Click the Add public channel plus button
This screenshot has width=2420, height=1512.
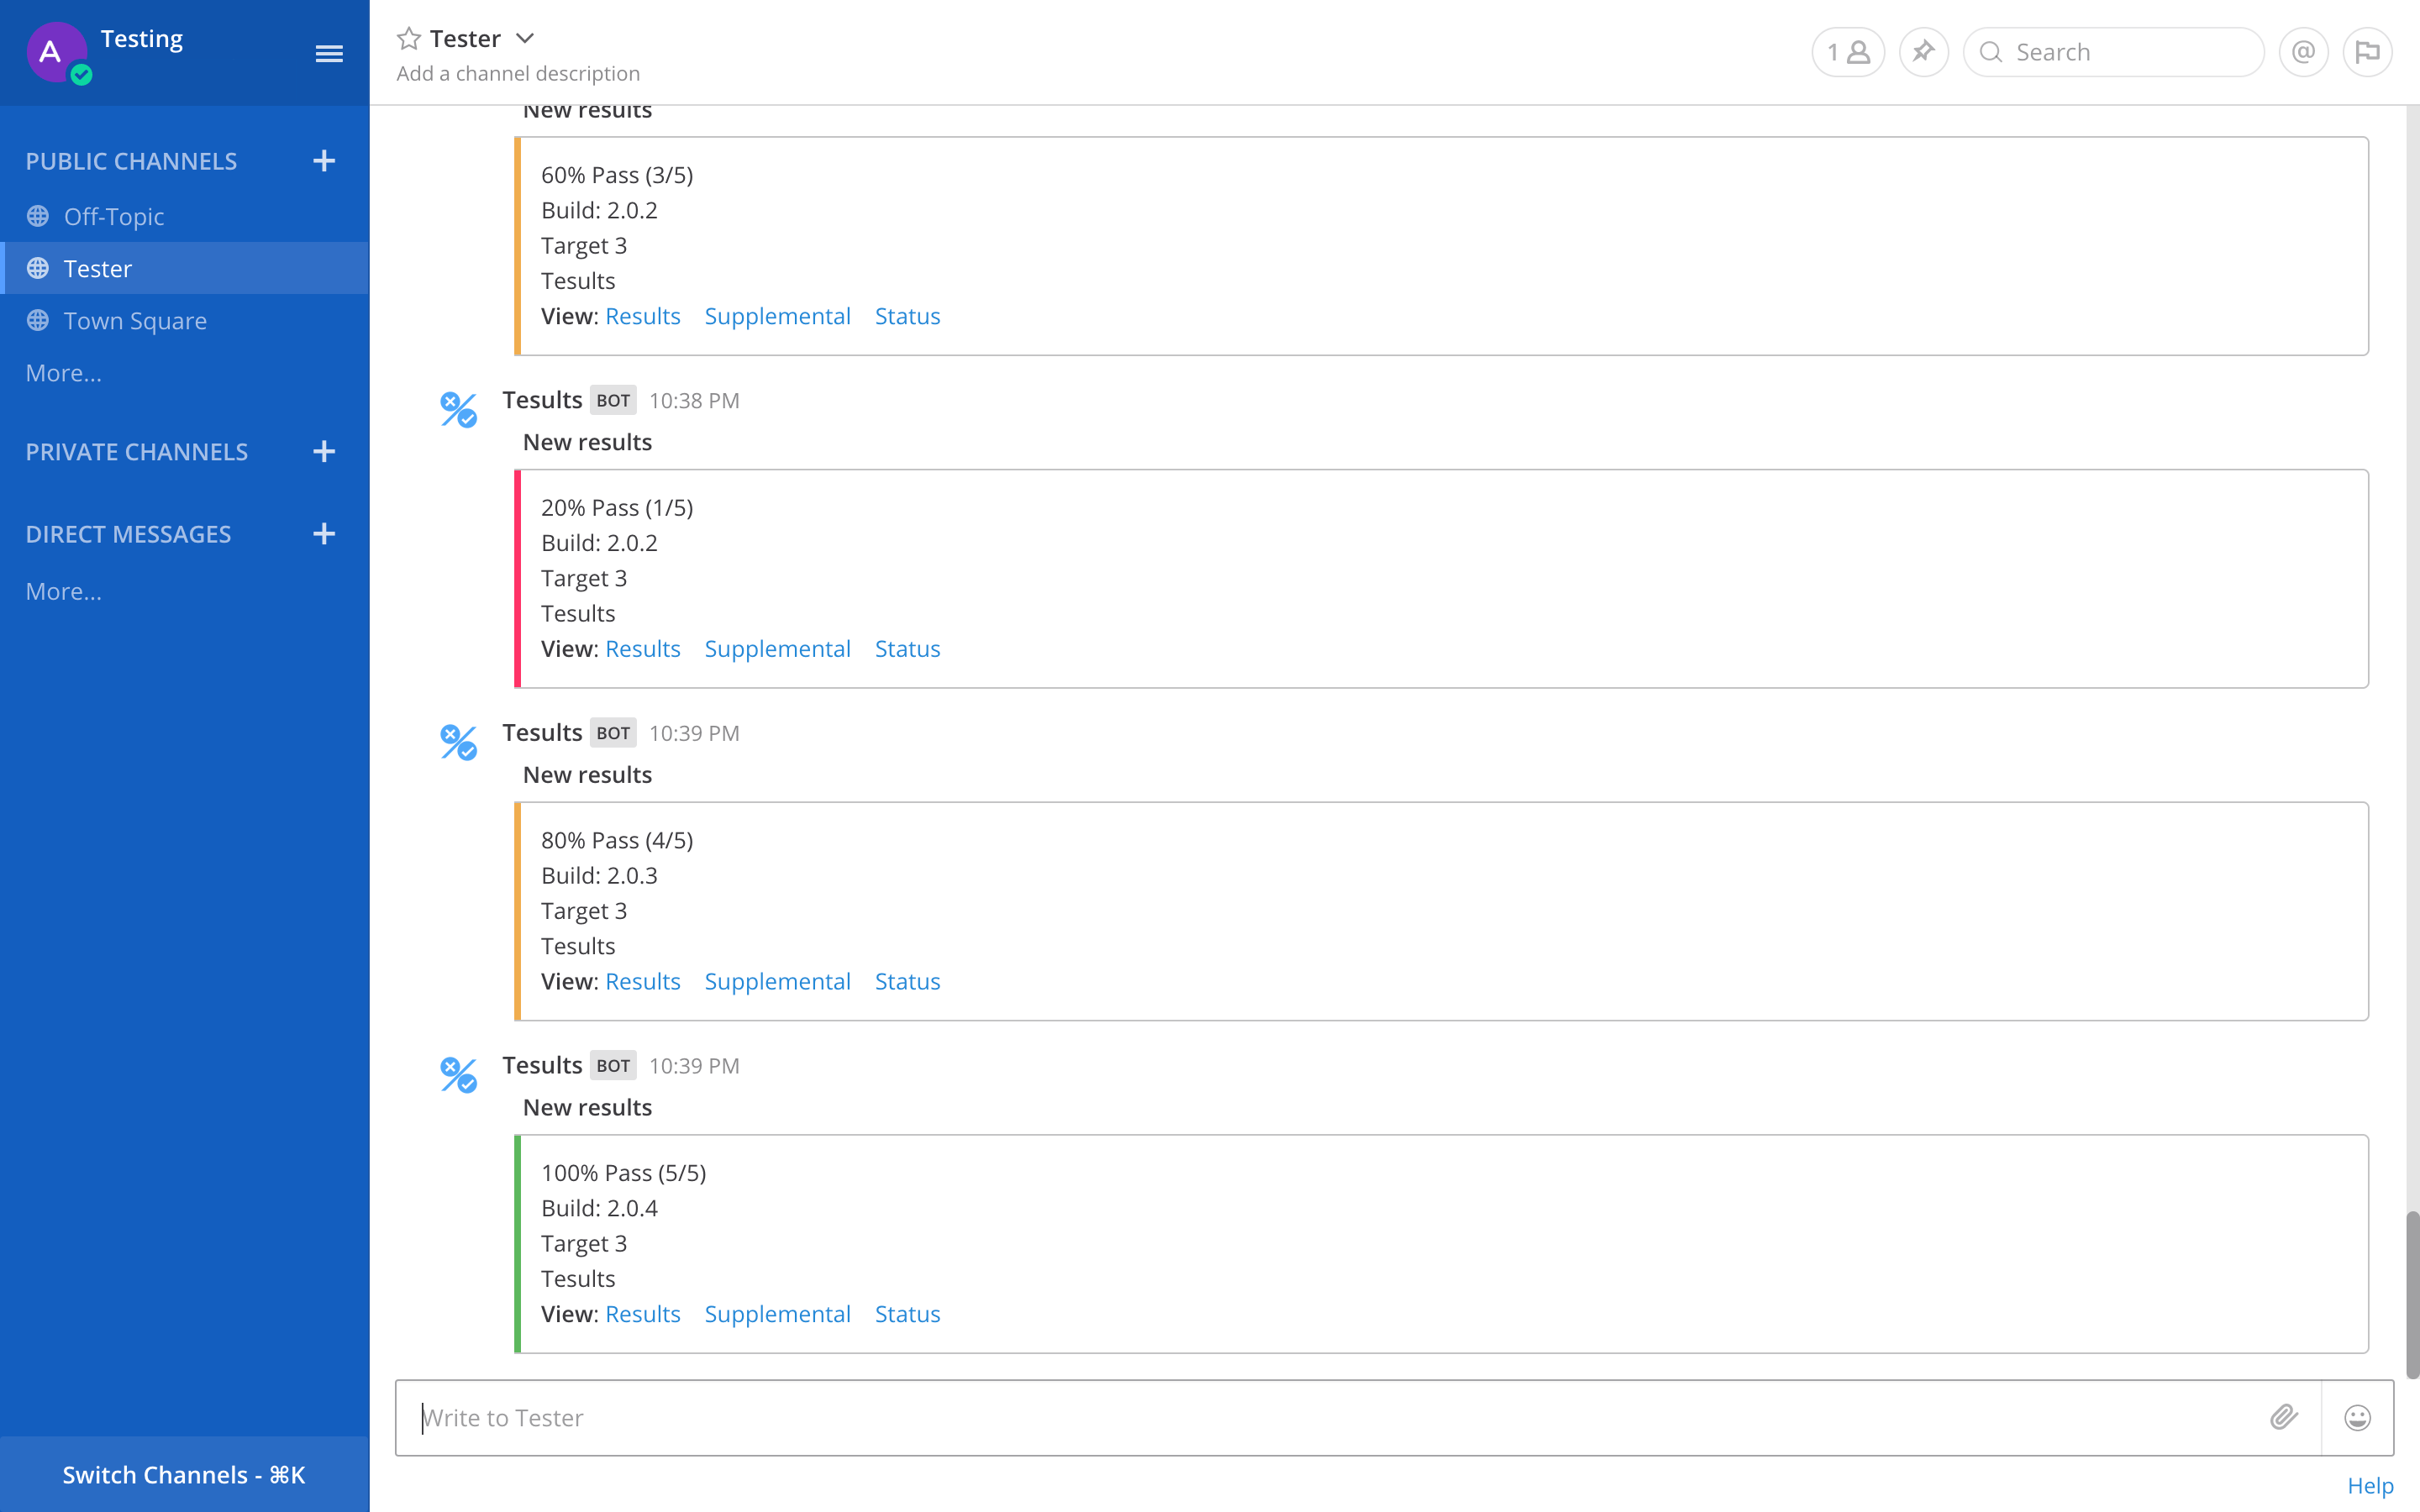click(324, 160)
